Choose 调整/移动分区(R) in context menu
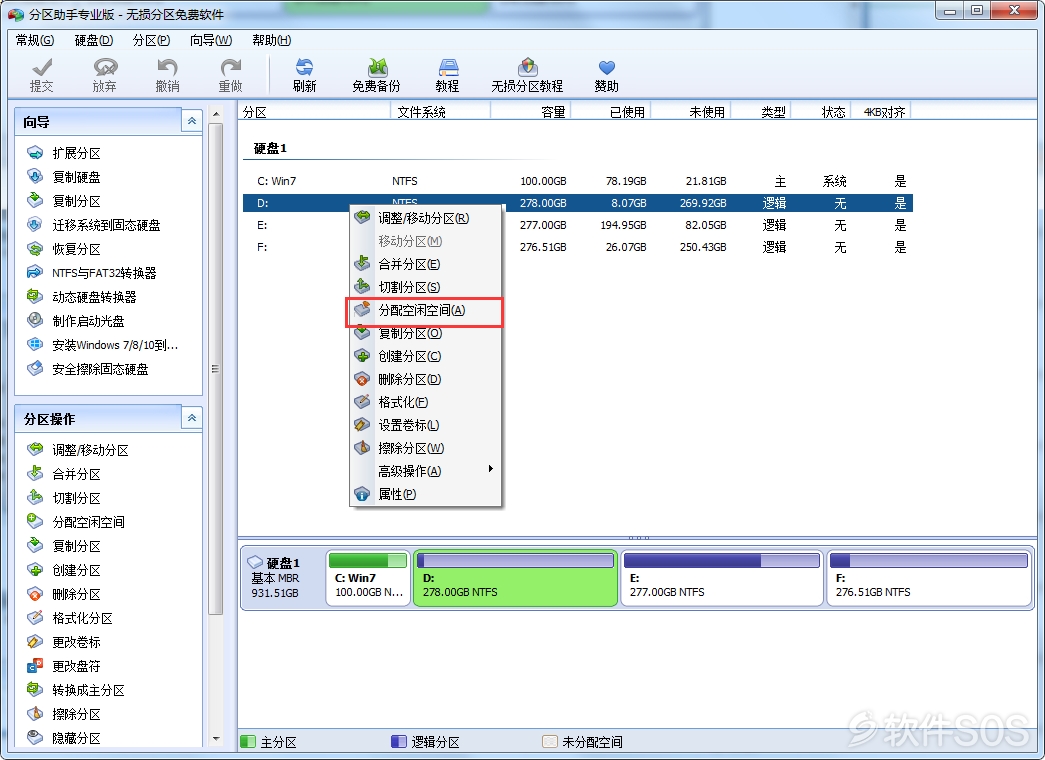1045x760 pixels. click(425, 219)
